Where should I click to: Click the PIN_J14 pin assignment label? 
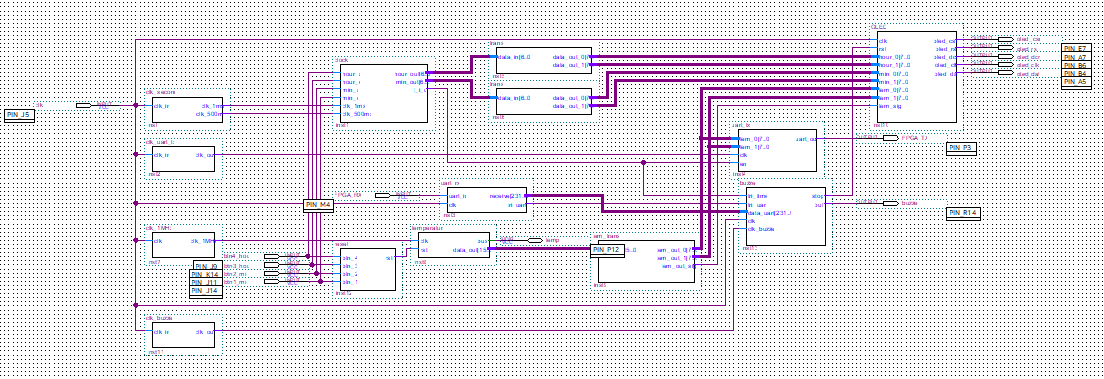point(206,291)
